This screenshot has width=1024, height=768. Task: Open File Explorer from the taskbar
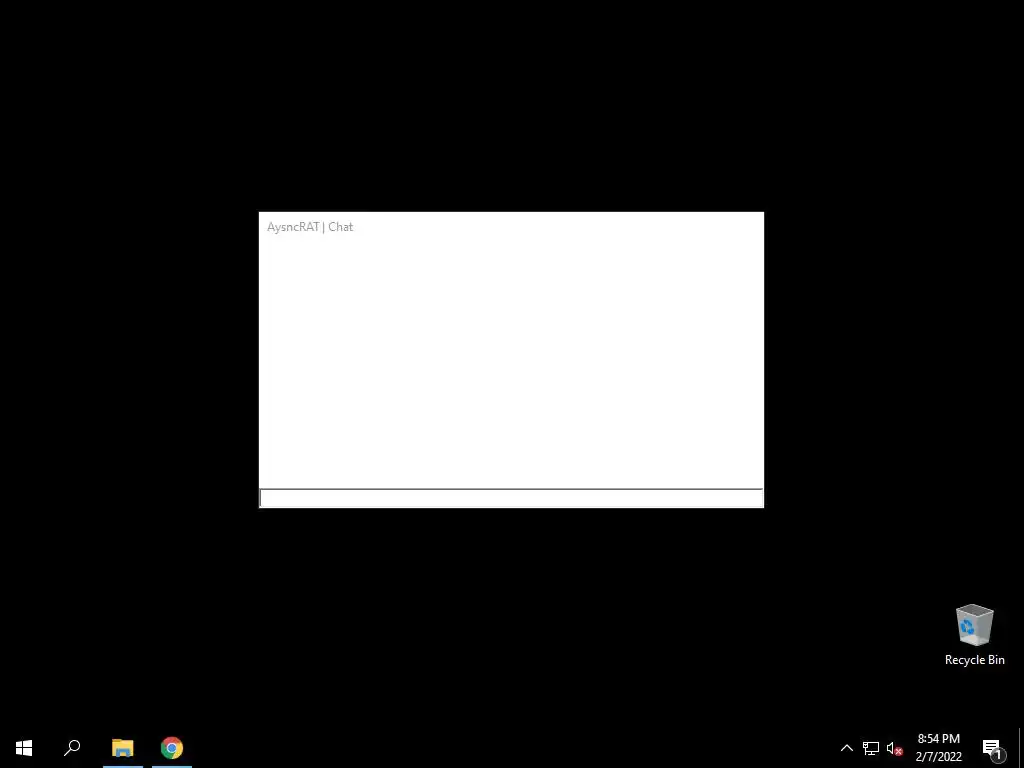123,748
